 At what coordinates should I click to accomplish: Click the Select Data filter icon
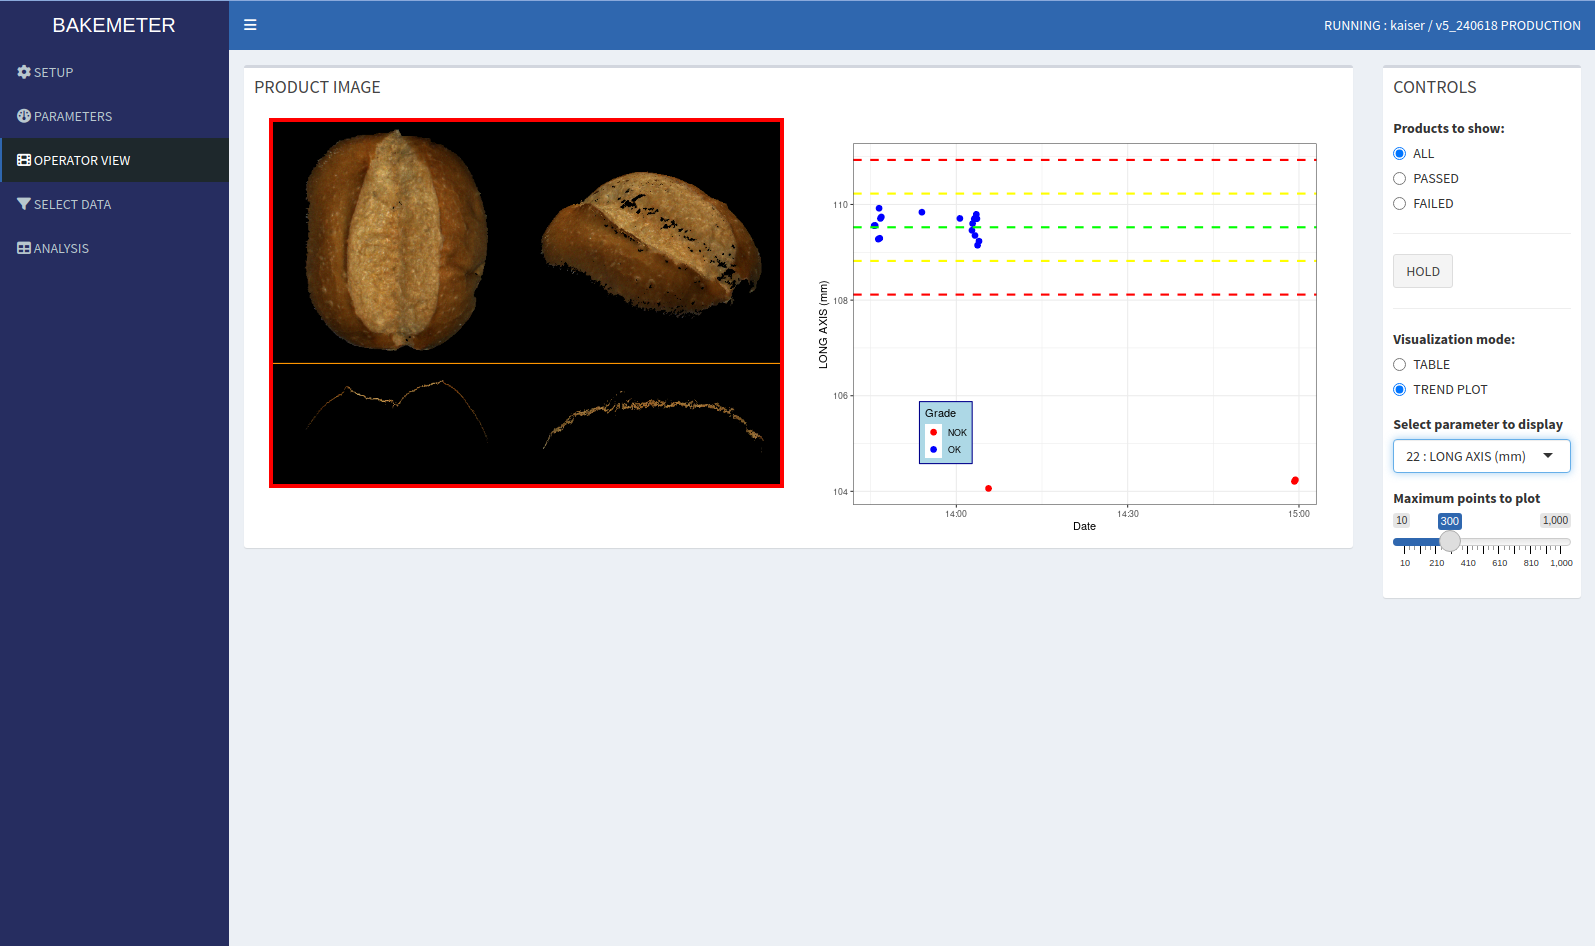tap(24, 204)
